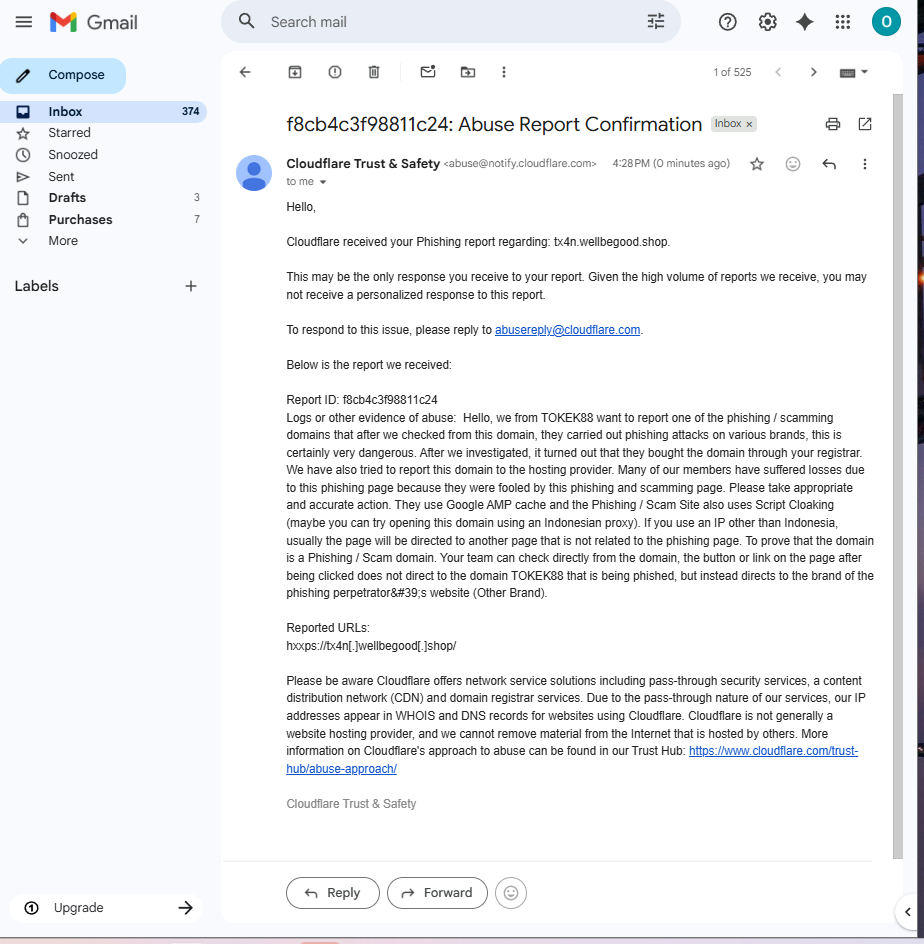Open toolbar More options menu

(504, 72)
